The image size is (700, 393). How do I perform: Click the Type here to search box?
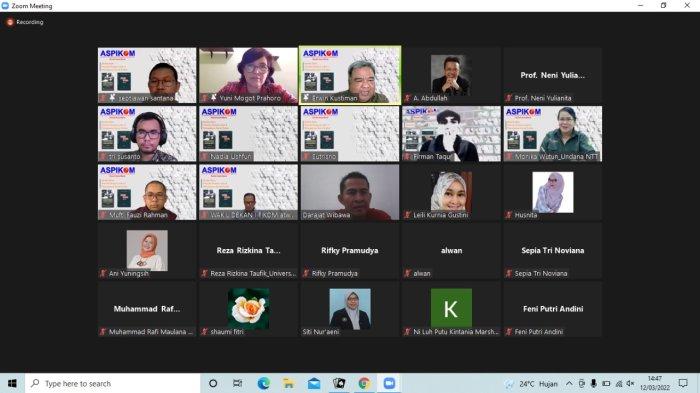[x=112, y=383]
